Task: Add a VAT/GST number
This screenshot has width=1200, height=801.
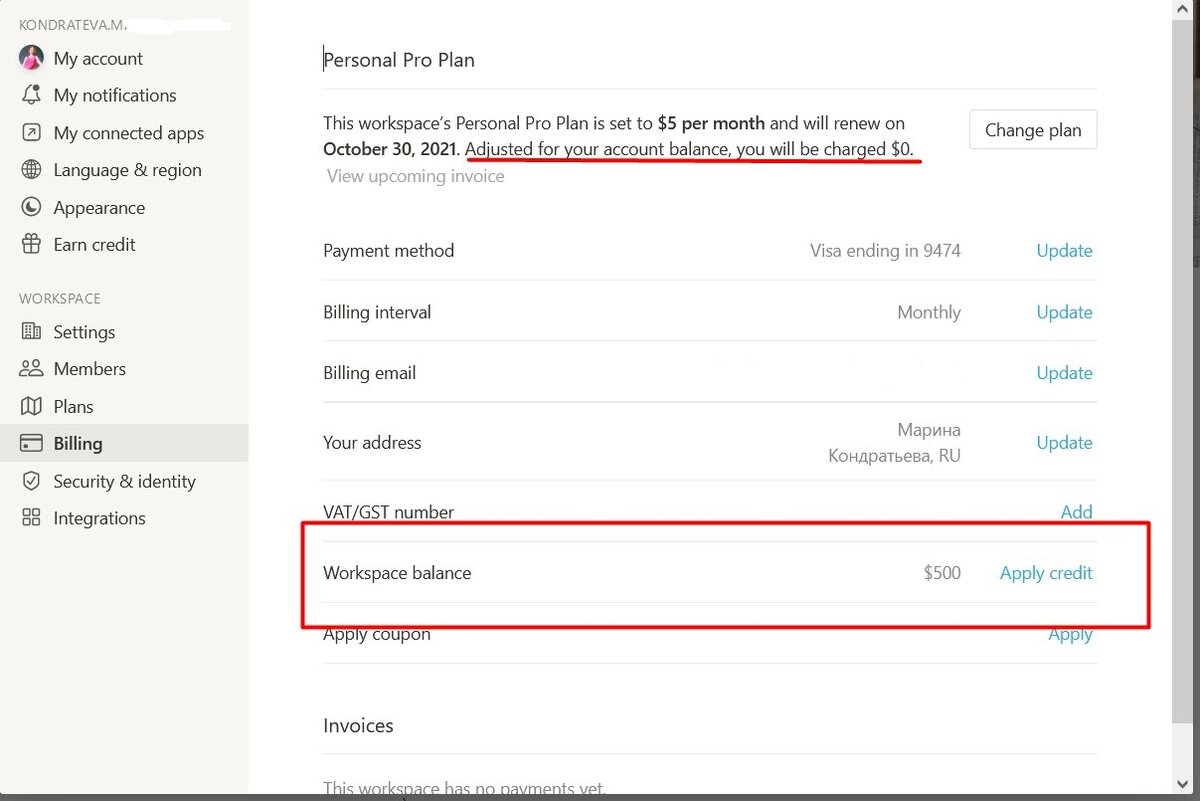Action: click(x=1076, y=512)
